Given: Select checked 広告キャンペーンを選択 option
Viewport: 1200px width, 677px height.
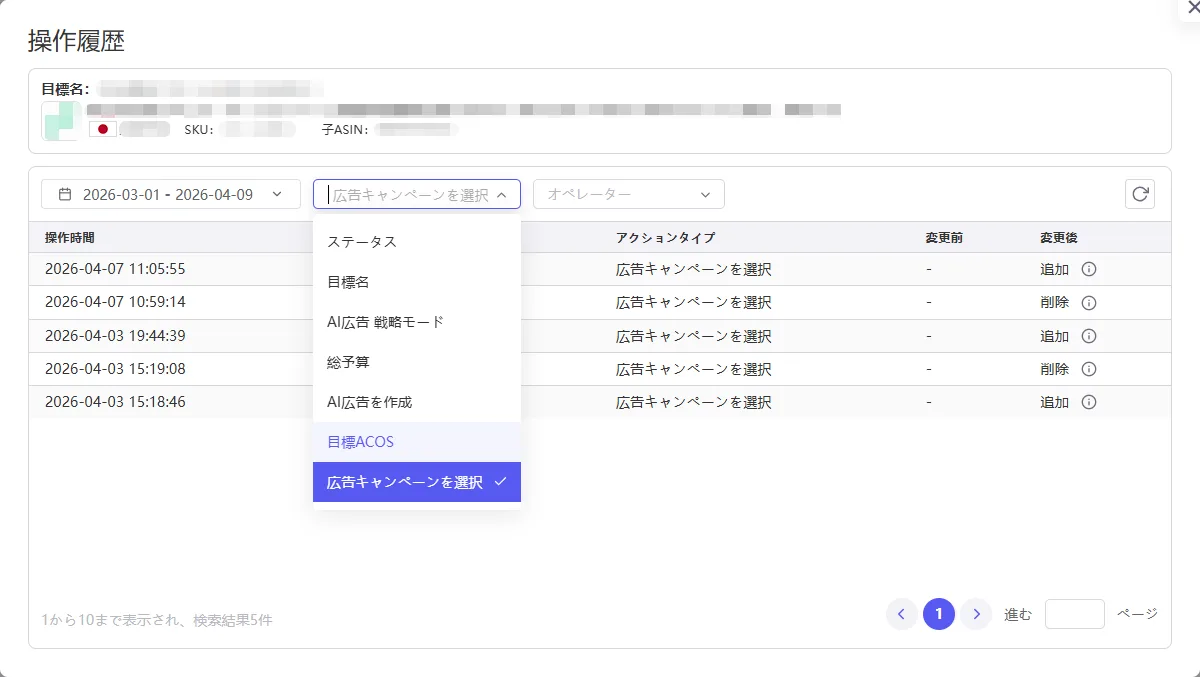Looking at the screenshot, I should [417, 482].
